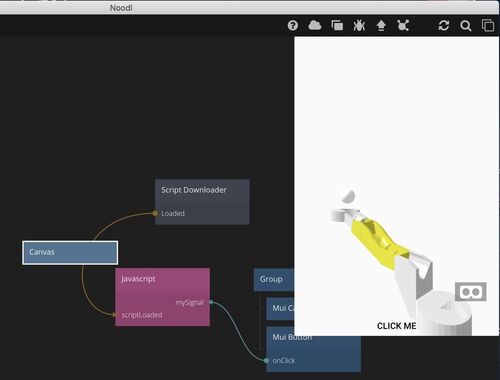500x380 pixels.
Task: Click the upload arrow icon
Action: click(381, 25)
